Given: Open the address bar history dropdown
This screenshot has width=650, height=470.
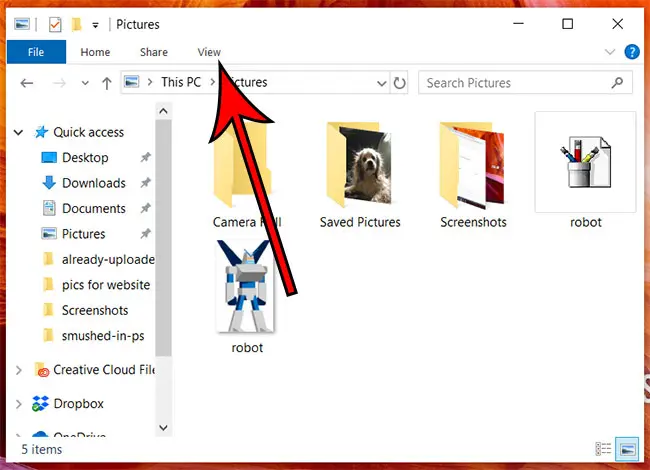Looking at the screenshot, I should click(x=381, y=83).
